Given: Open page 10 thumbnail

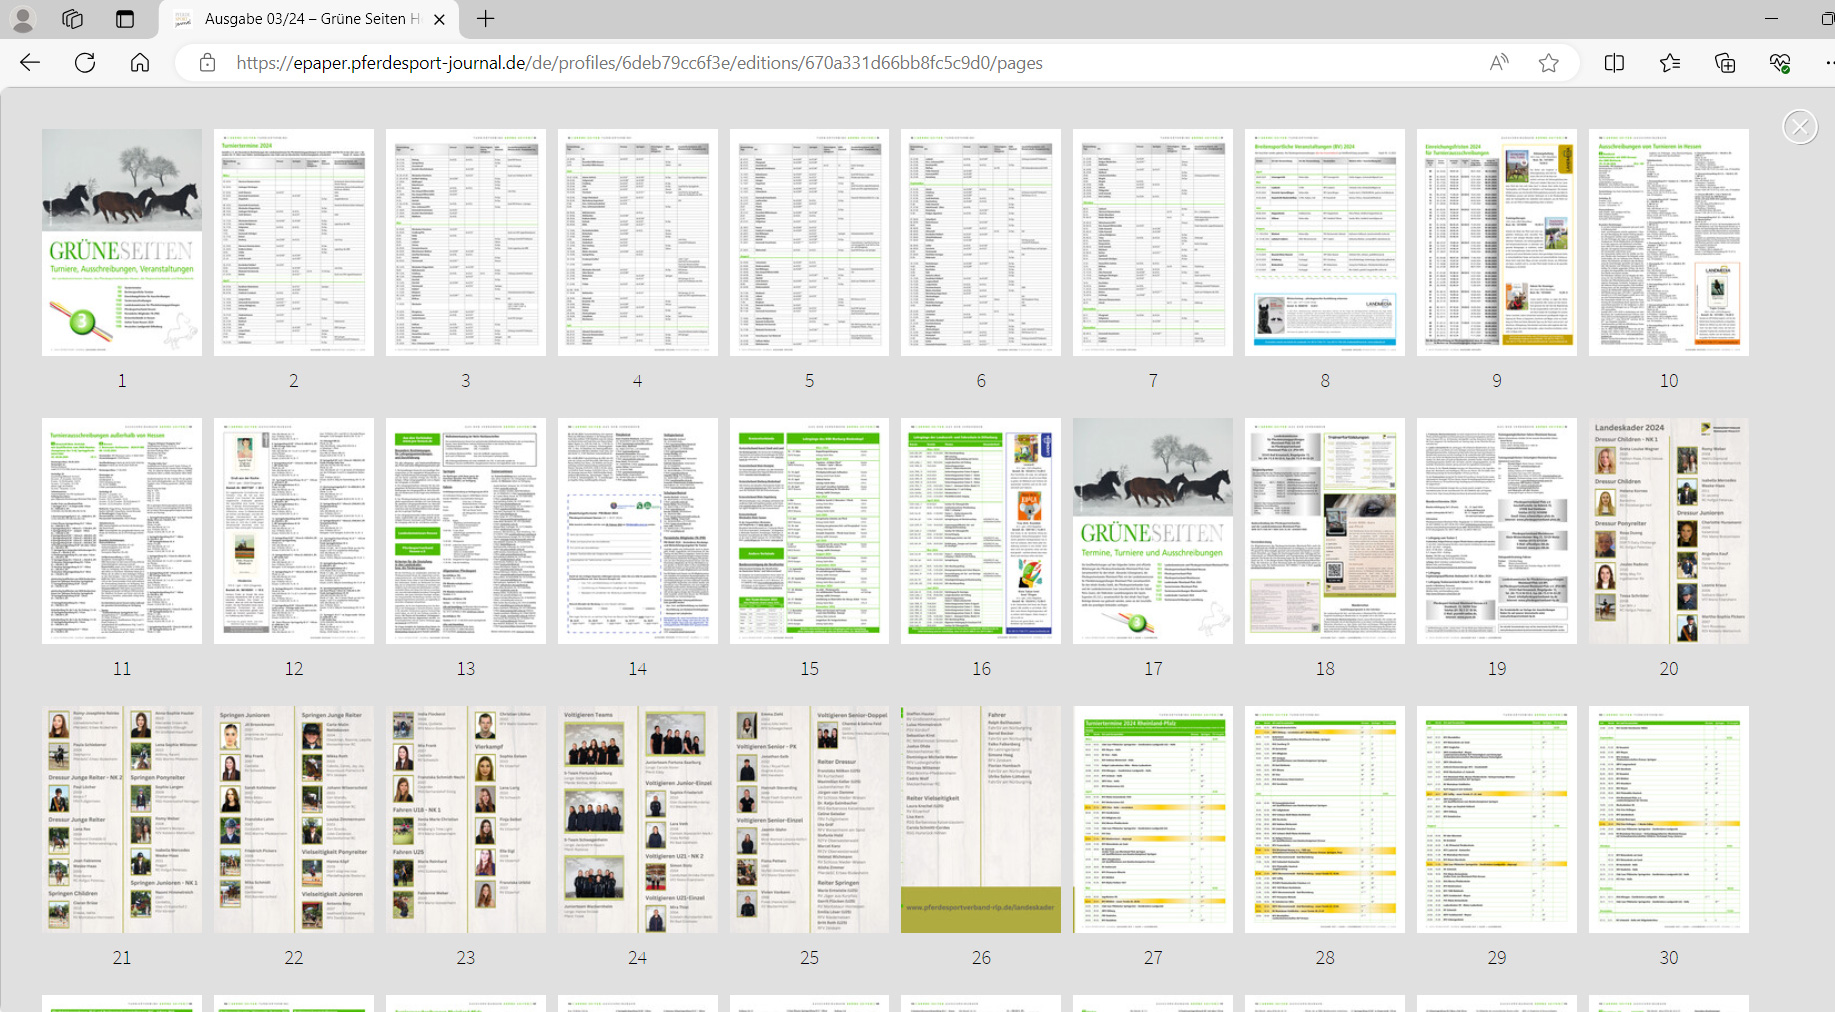Looking at the screenshot, I should [x=1669, y=242].
